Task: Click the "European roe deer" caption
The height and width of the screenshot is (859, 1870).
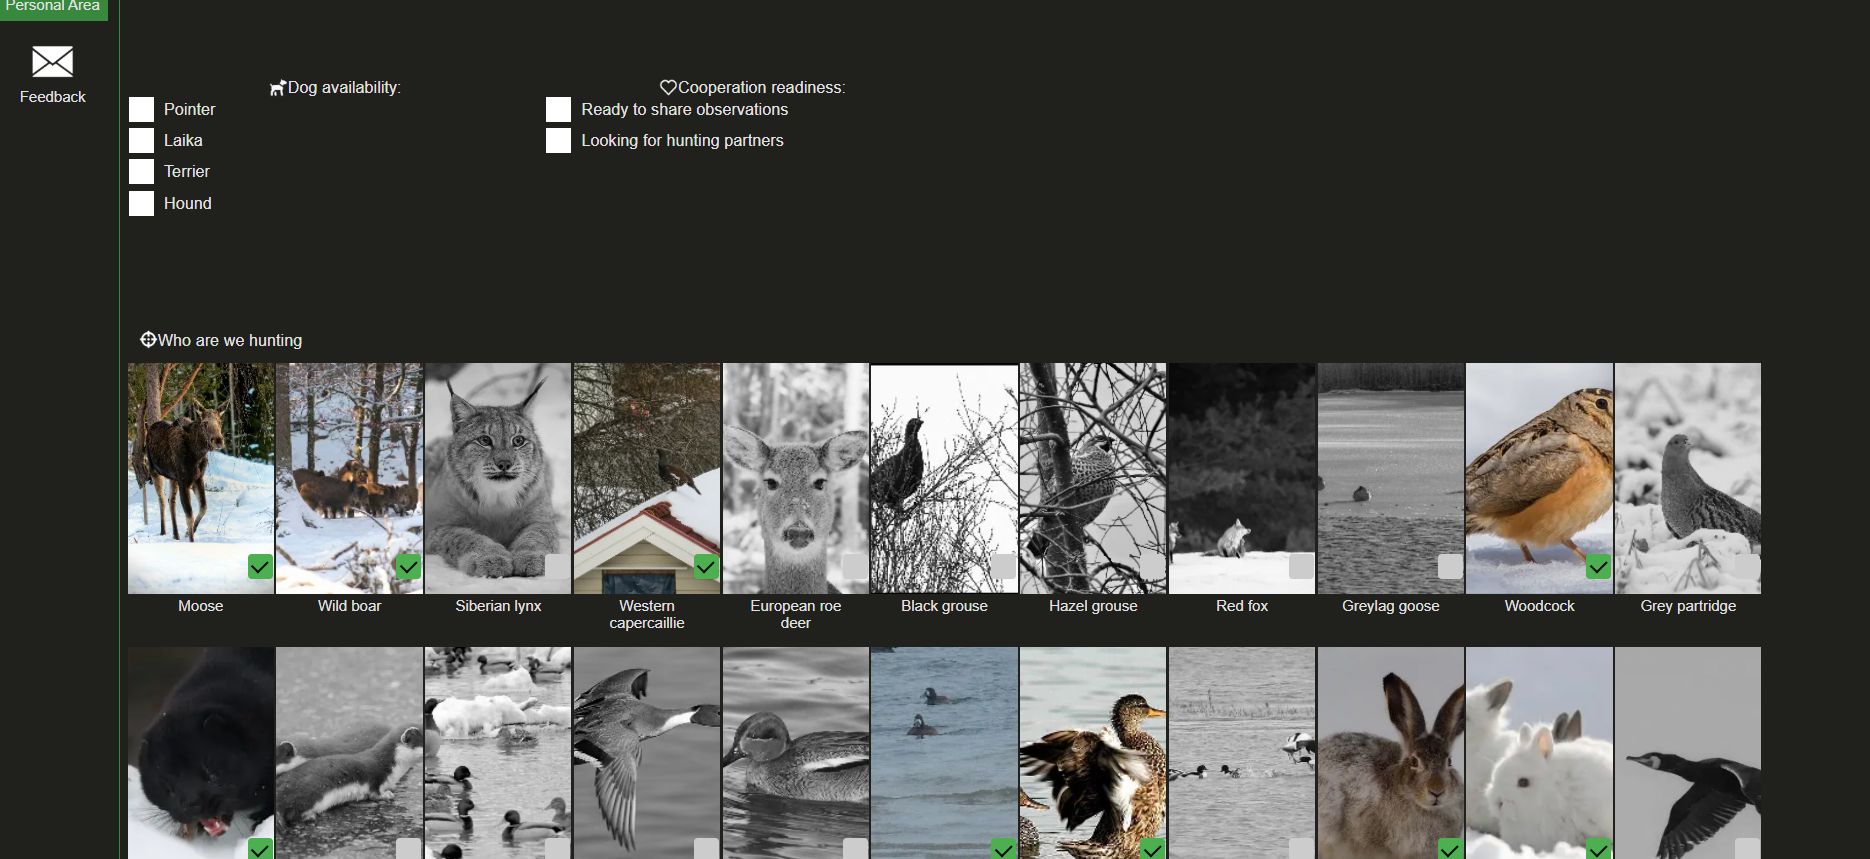Action: pyautogui.click(x=796, y=614)
